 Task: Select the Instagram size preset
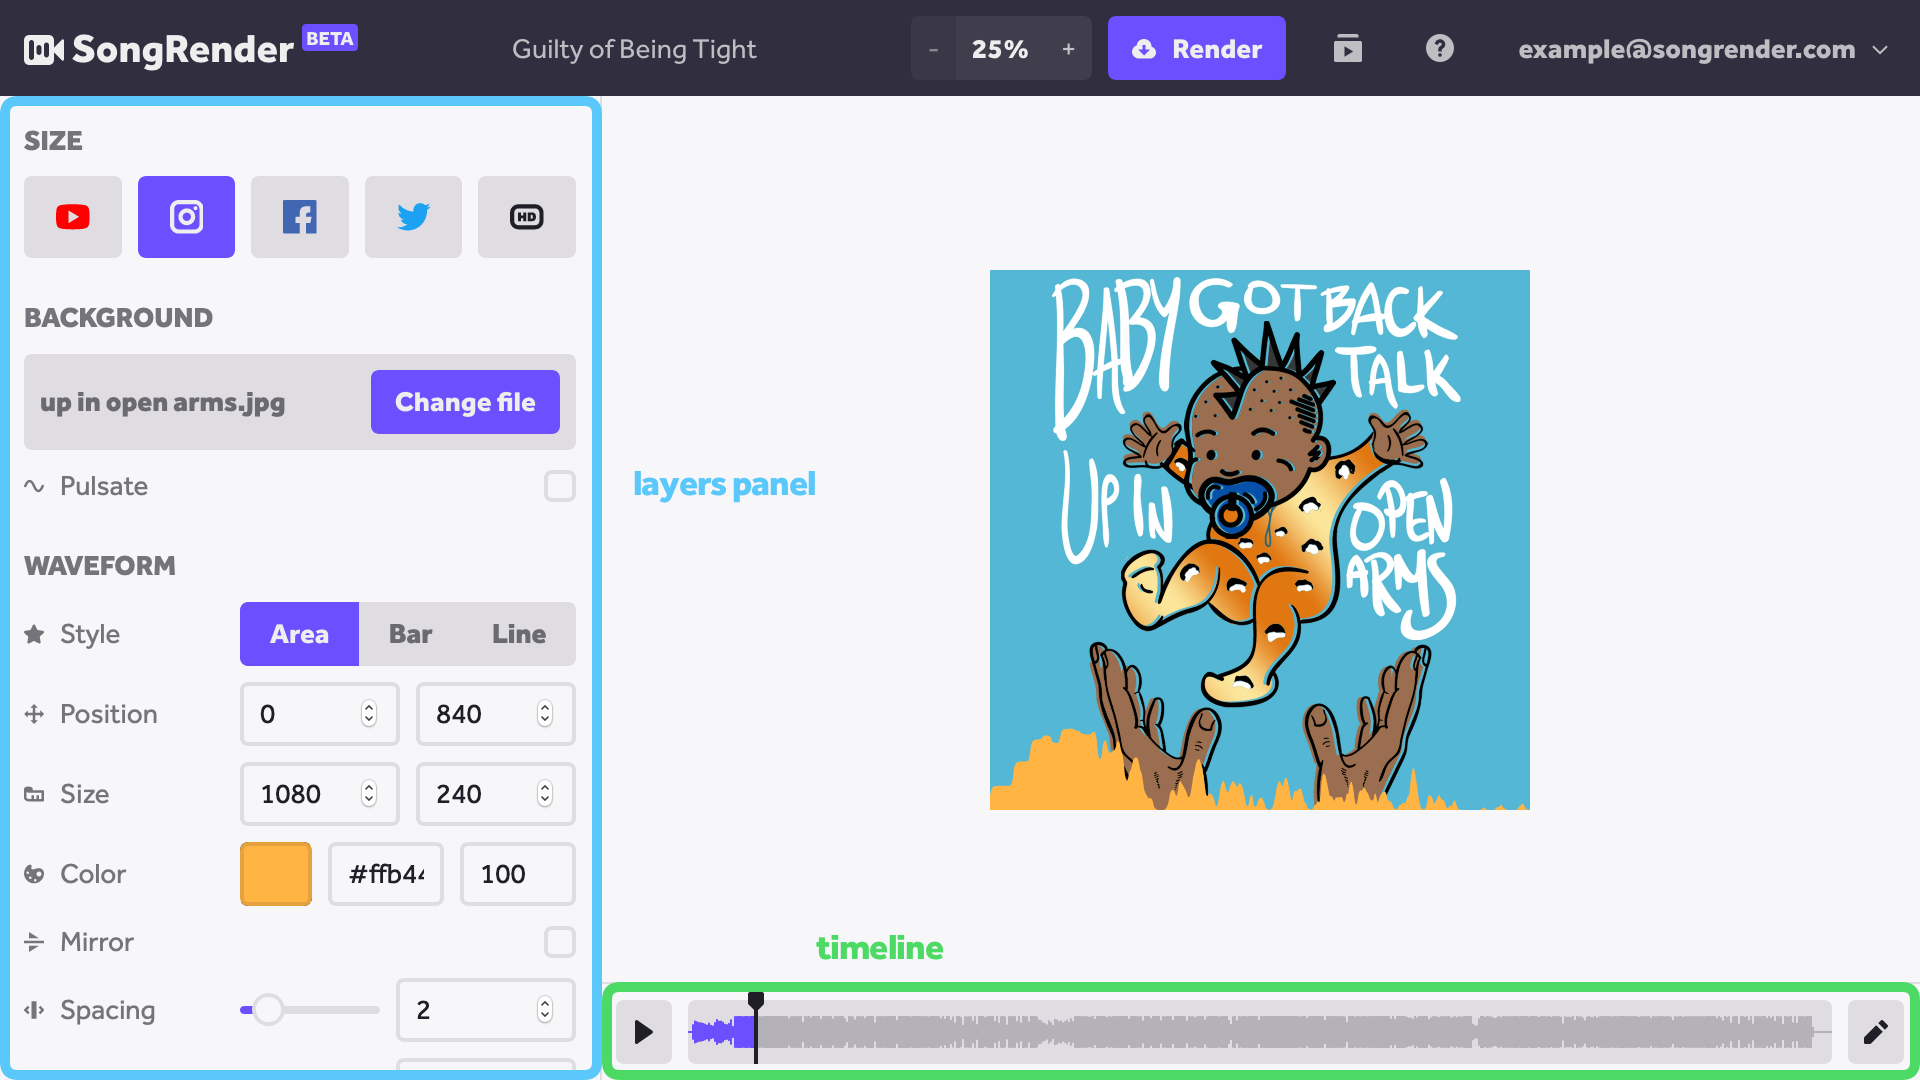point(186,217)
